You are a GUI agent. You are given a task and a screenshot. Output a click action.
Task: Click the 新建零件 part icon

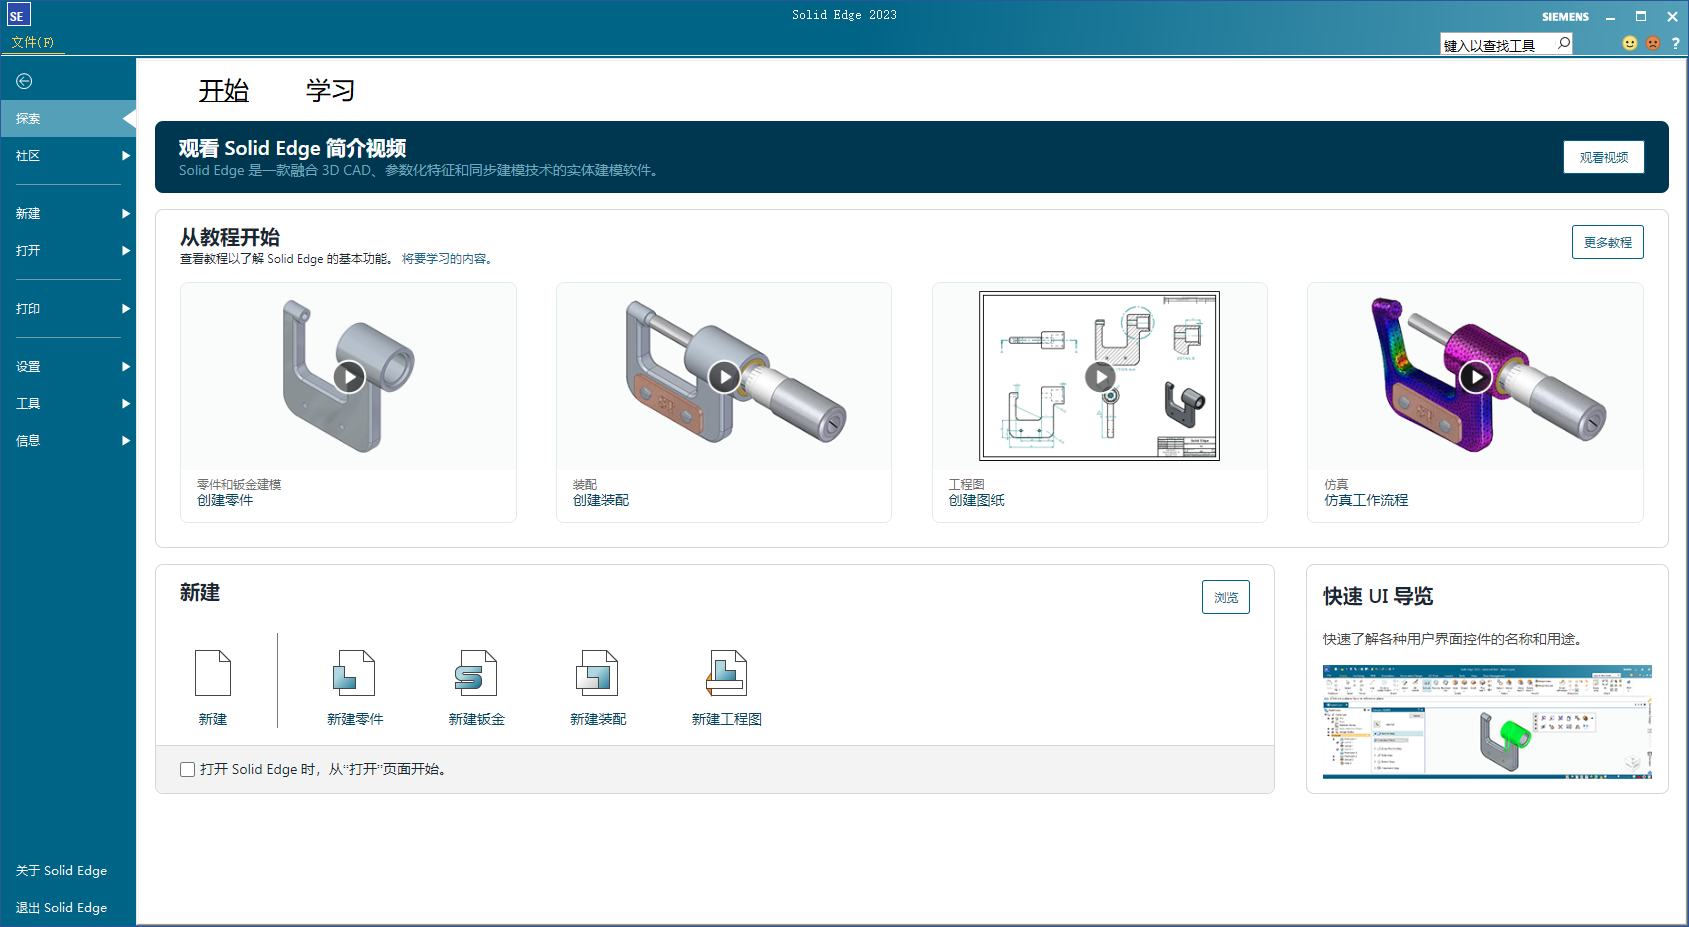354,673
